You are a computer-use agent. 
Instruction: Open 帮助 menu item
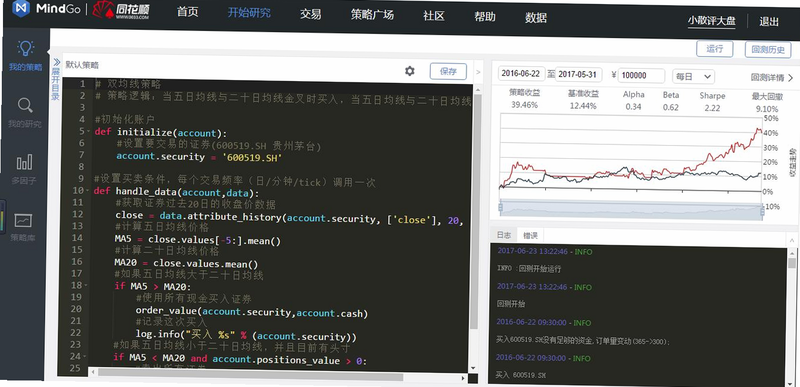(485, 16)
